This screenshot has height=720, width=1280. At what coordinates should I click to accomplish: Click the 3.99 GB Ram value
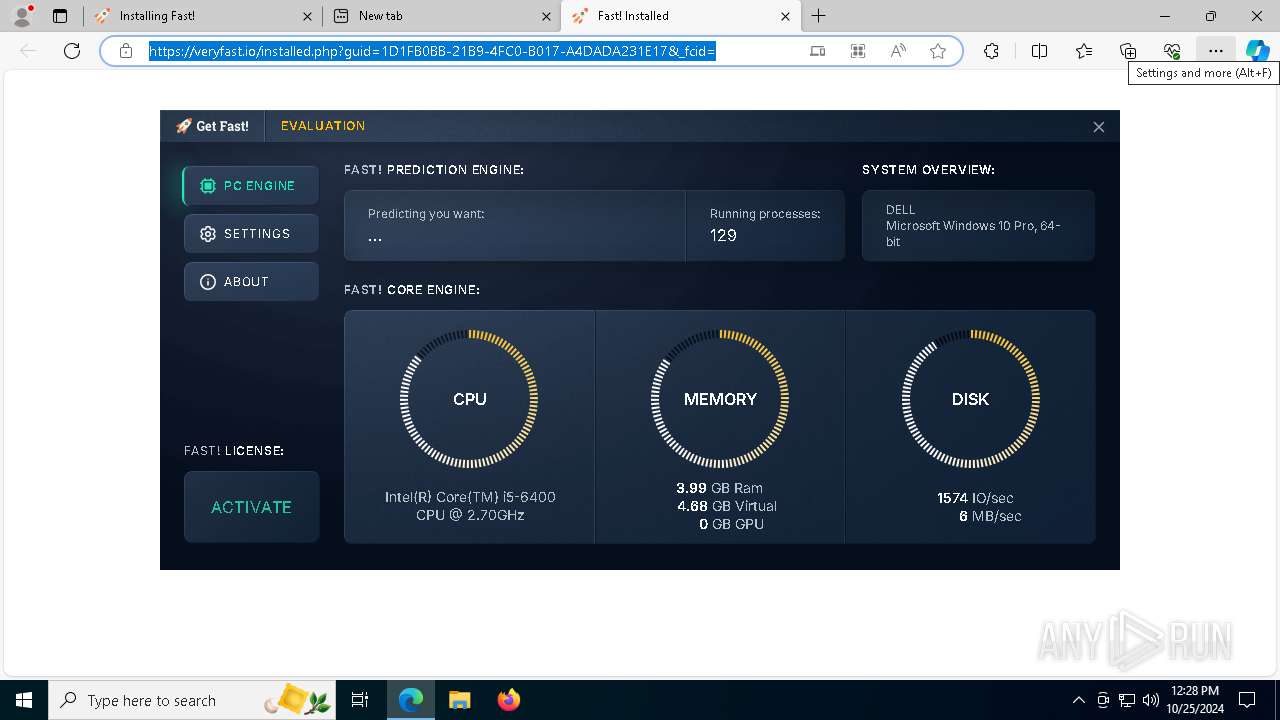click(719, 488)
